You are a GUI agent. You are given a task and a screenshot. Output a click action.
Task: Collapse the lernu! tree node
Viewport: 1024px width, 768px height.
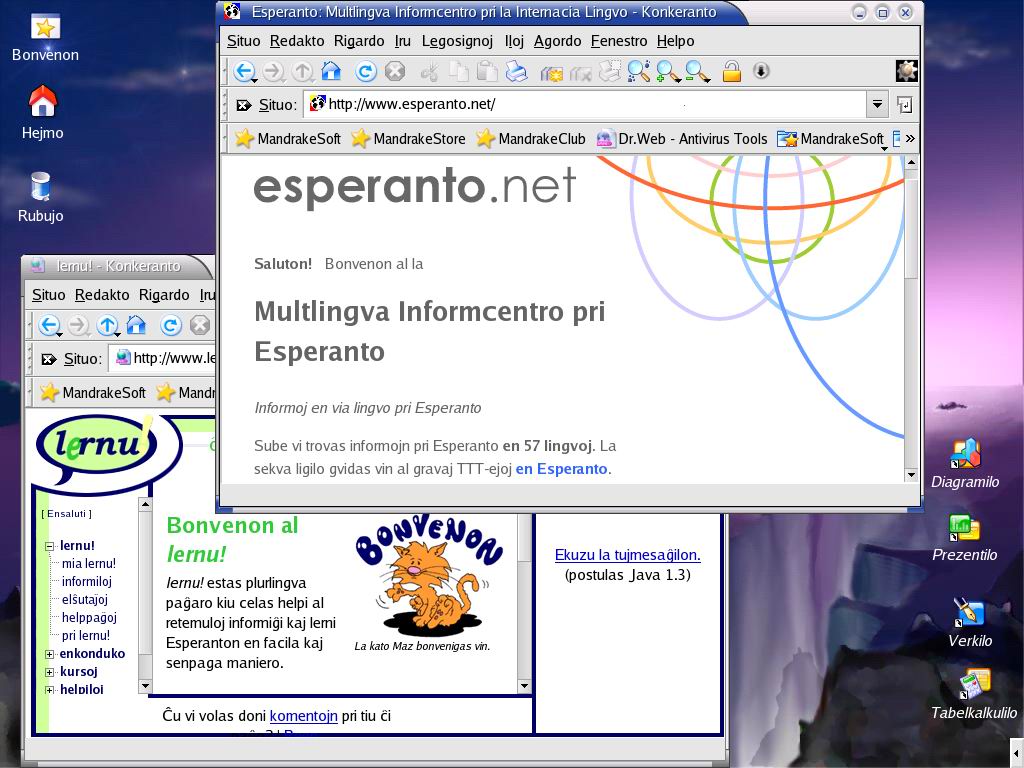(49, 546)
